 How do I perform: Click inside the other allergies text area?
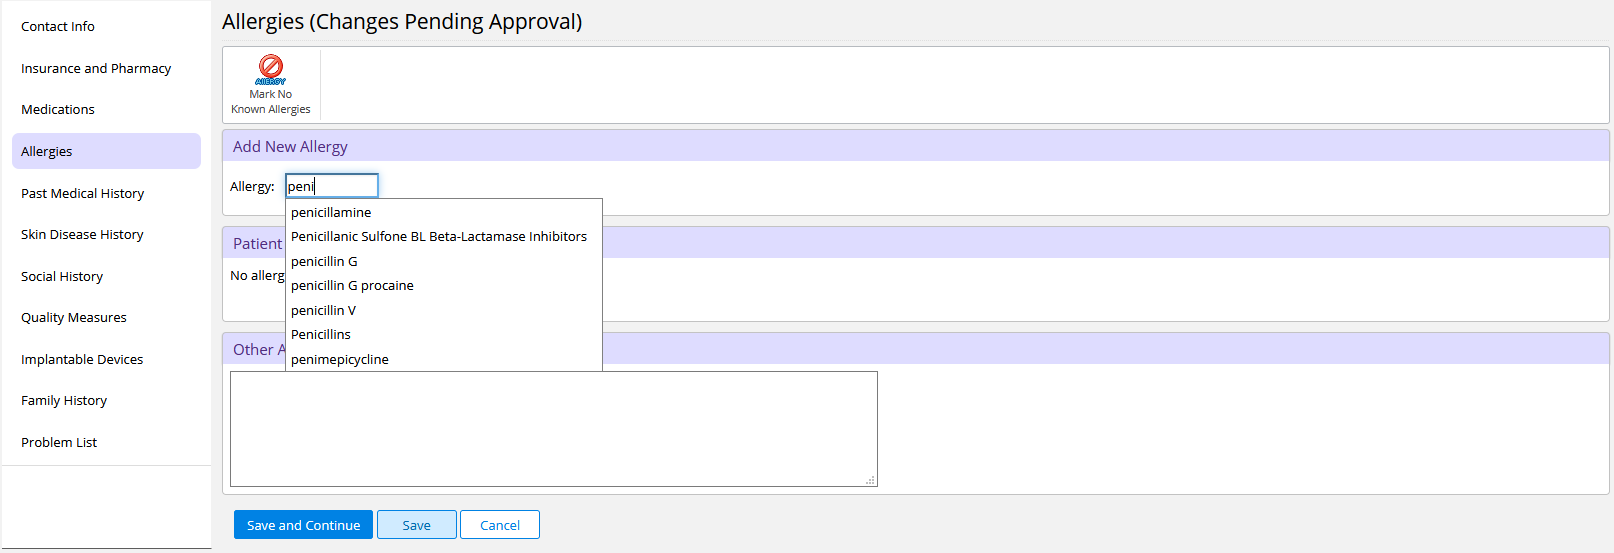(x=554, y=429)
